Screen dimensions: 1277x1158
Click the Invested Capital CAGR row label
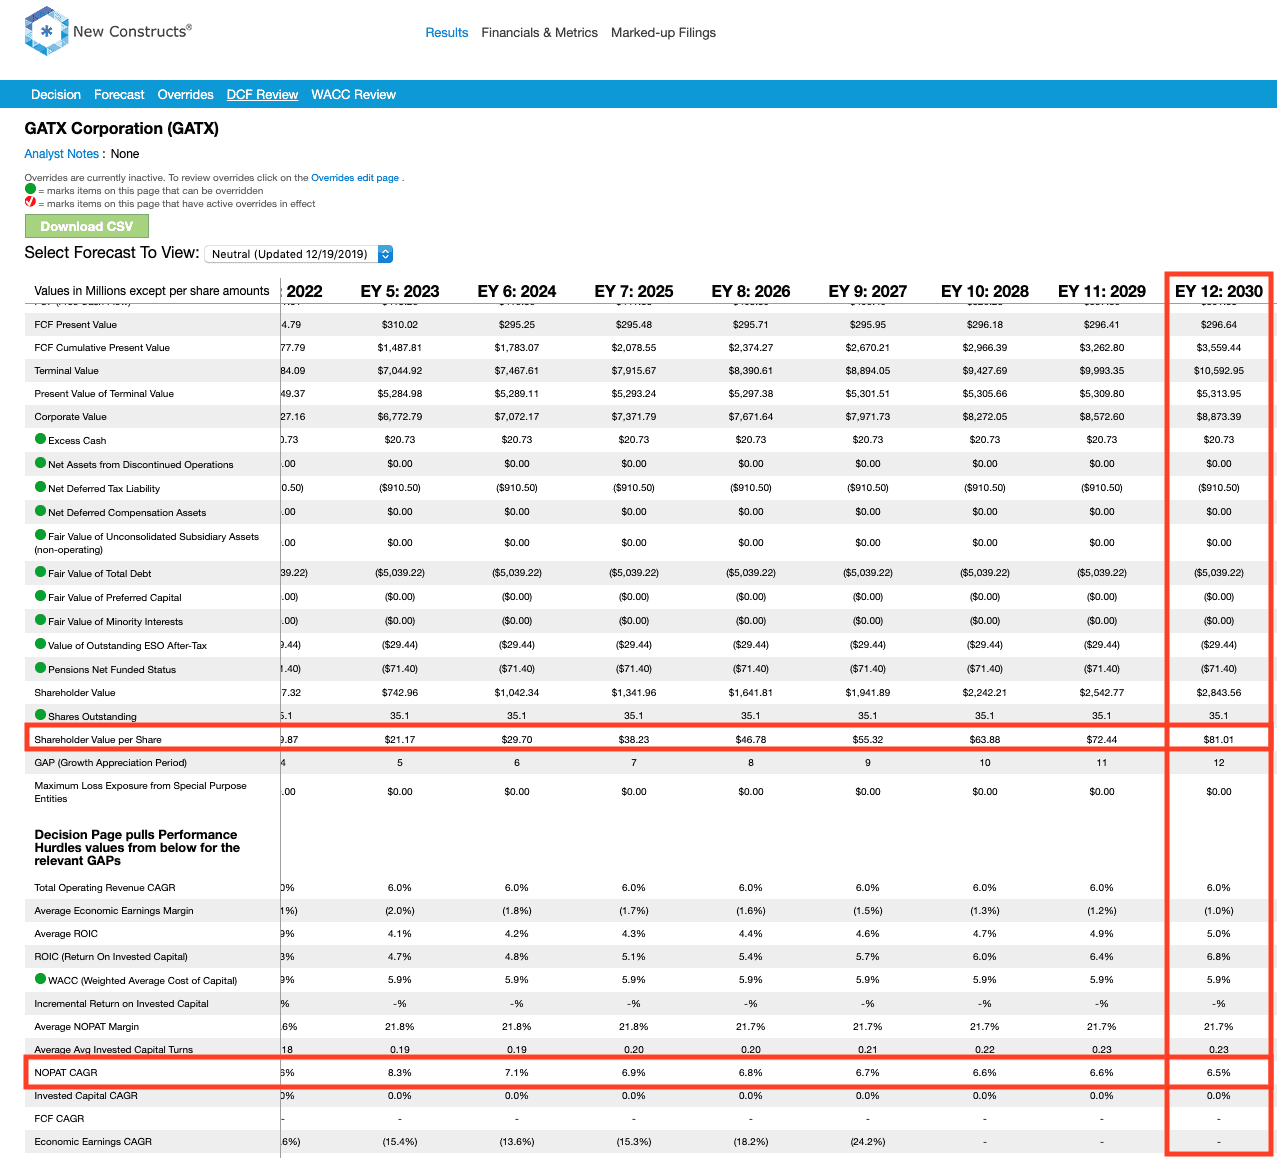86,1096
